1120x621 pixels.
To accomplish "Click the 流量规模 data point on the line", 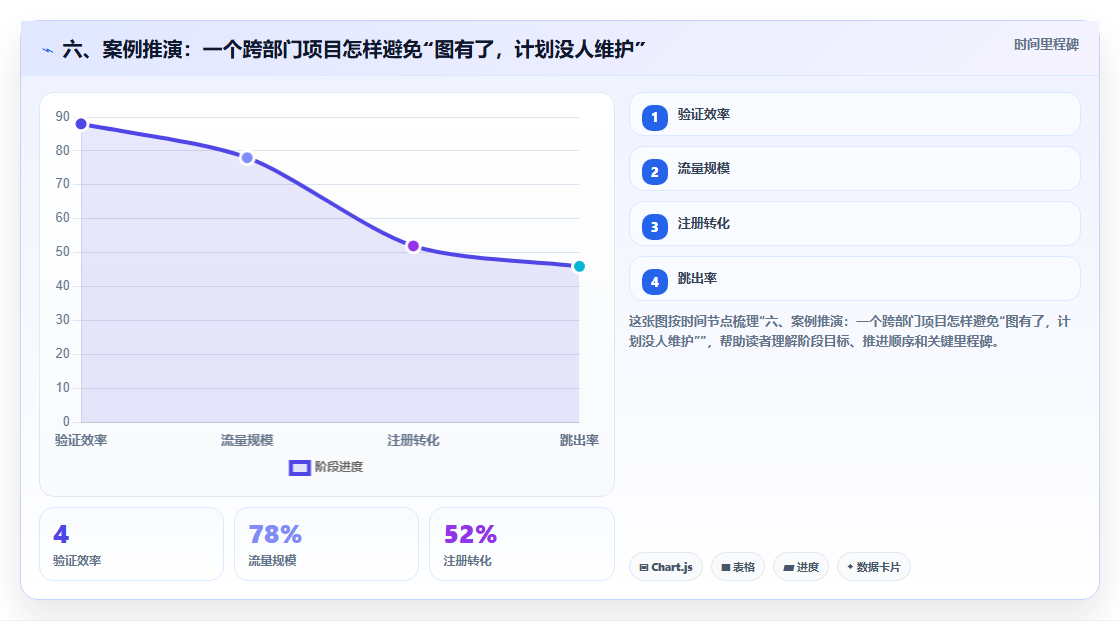I will (x=247, y=158).
